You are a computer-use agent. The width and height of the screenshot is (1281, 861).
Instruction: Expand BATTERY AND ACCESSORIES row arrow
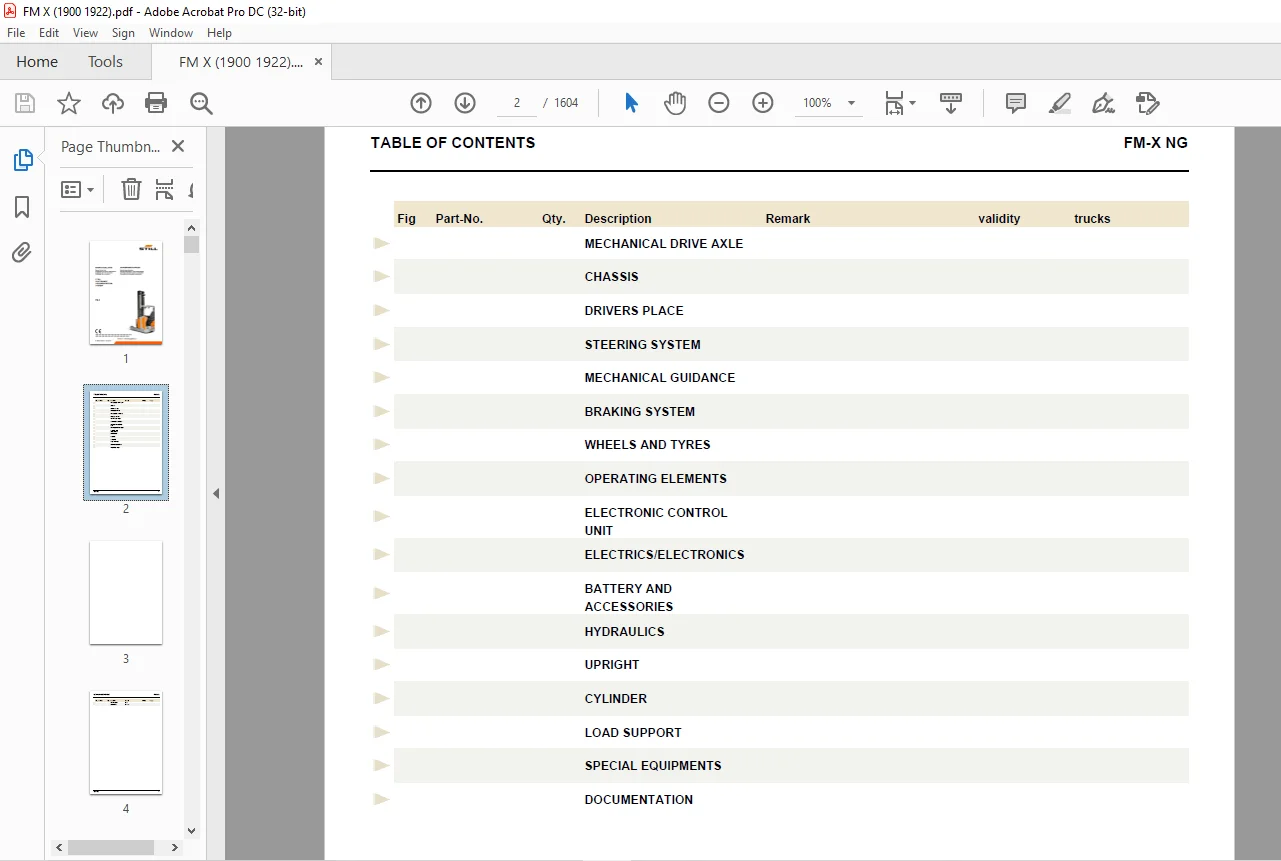(x=381, y=593)
